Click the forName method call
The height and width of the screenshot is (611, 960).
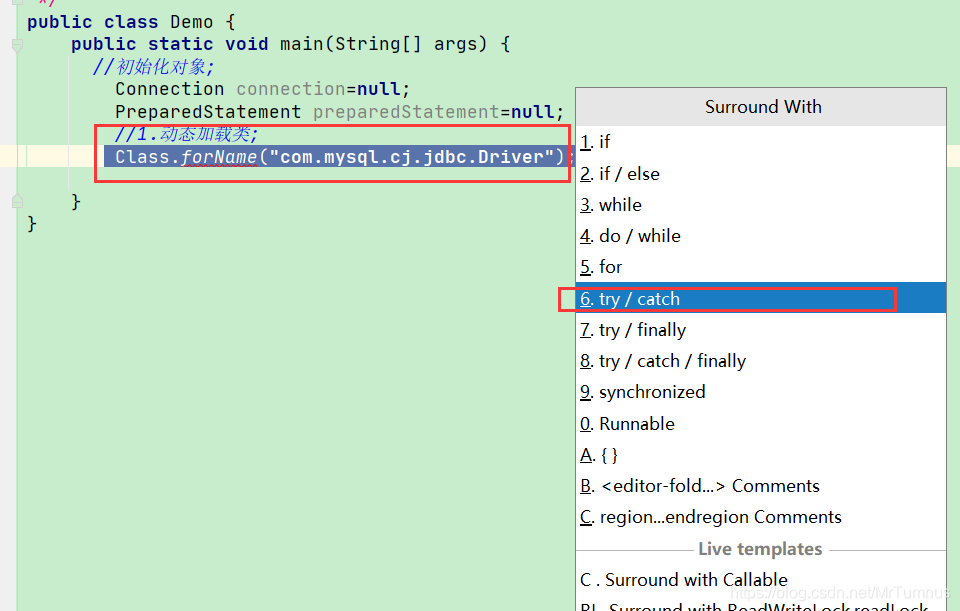tap(219, 157)
